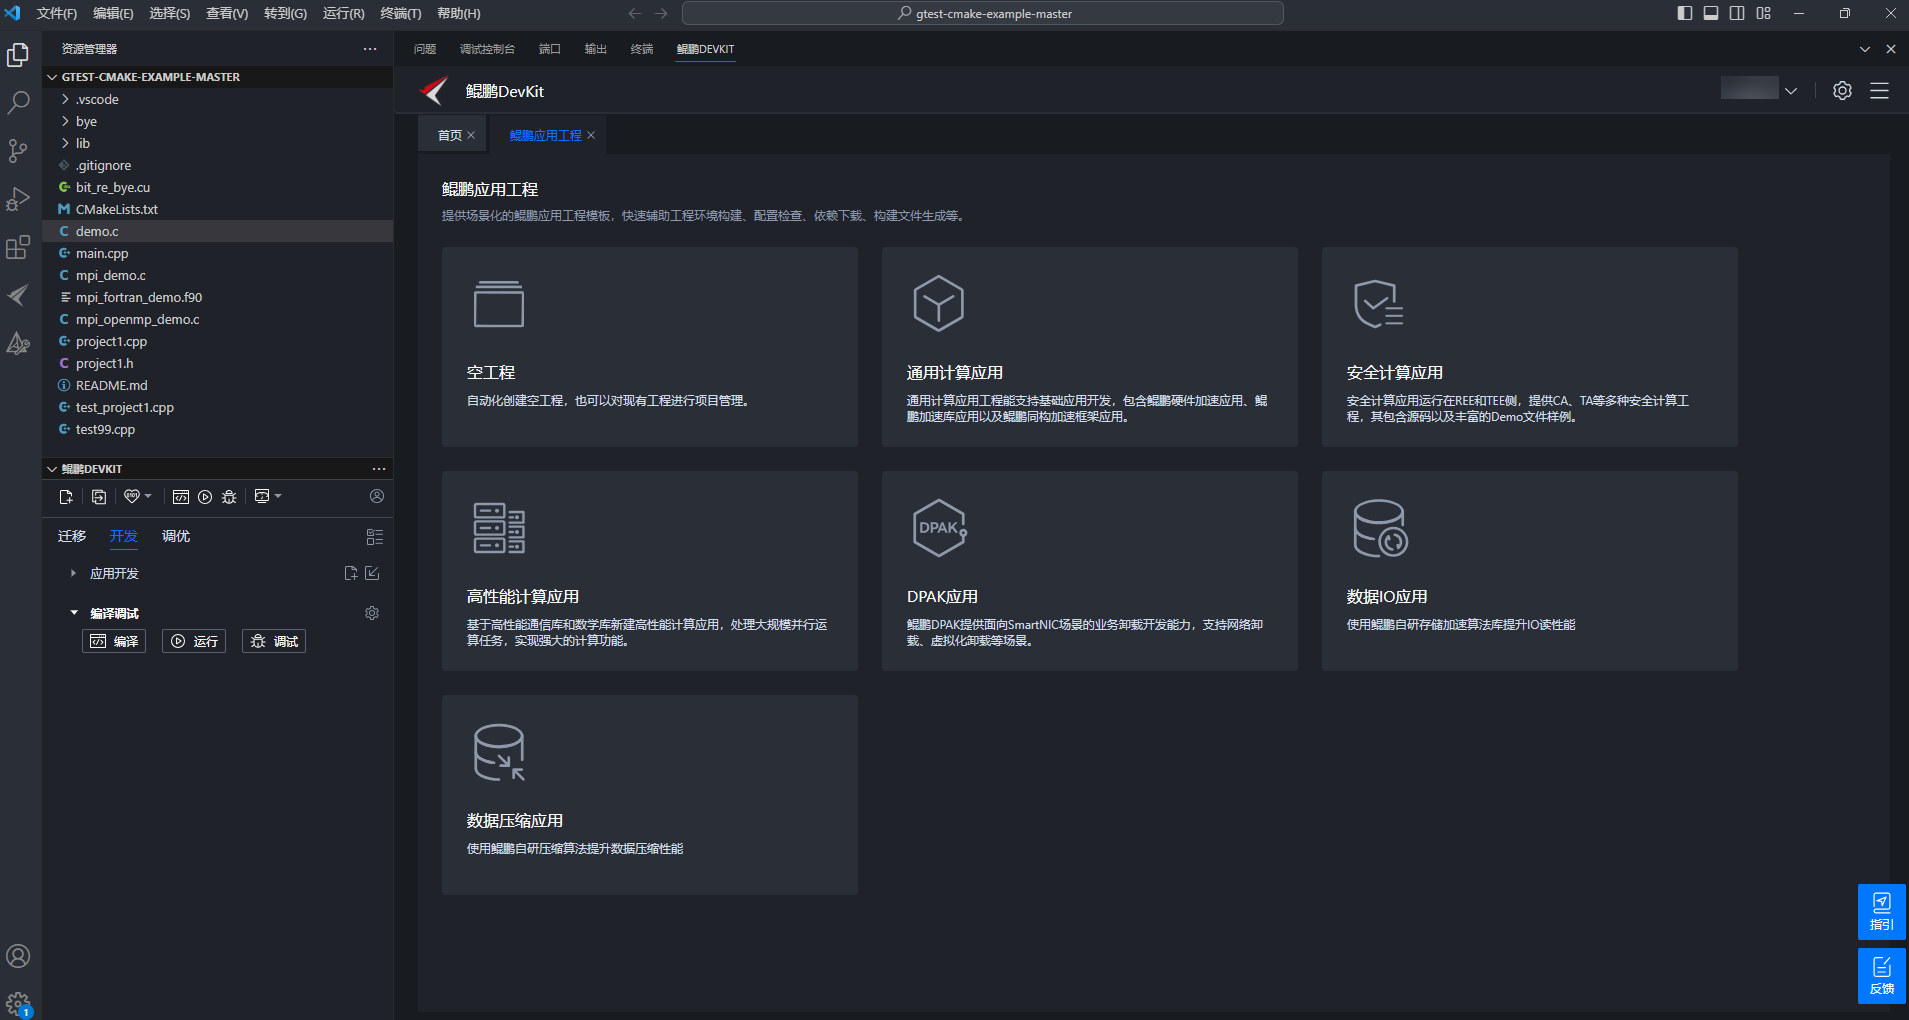The height and width of the screenshot is (1020, 1909).
Task: Click the compile code-window icon in DevKit toolbar
Action: coord(180,497)
